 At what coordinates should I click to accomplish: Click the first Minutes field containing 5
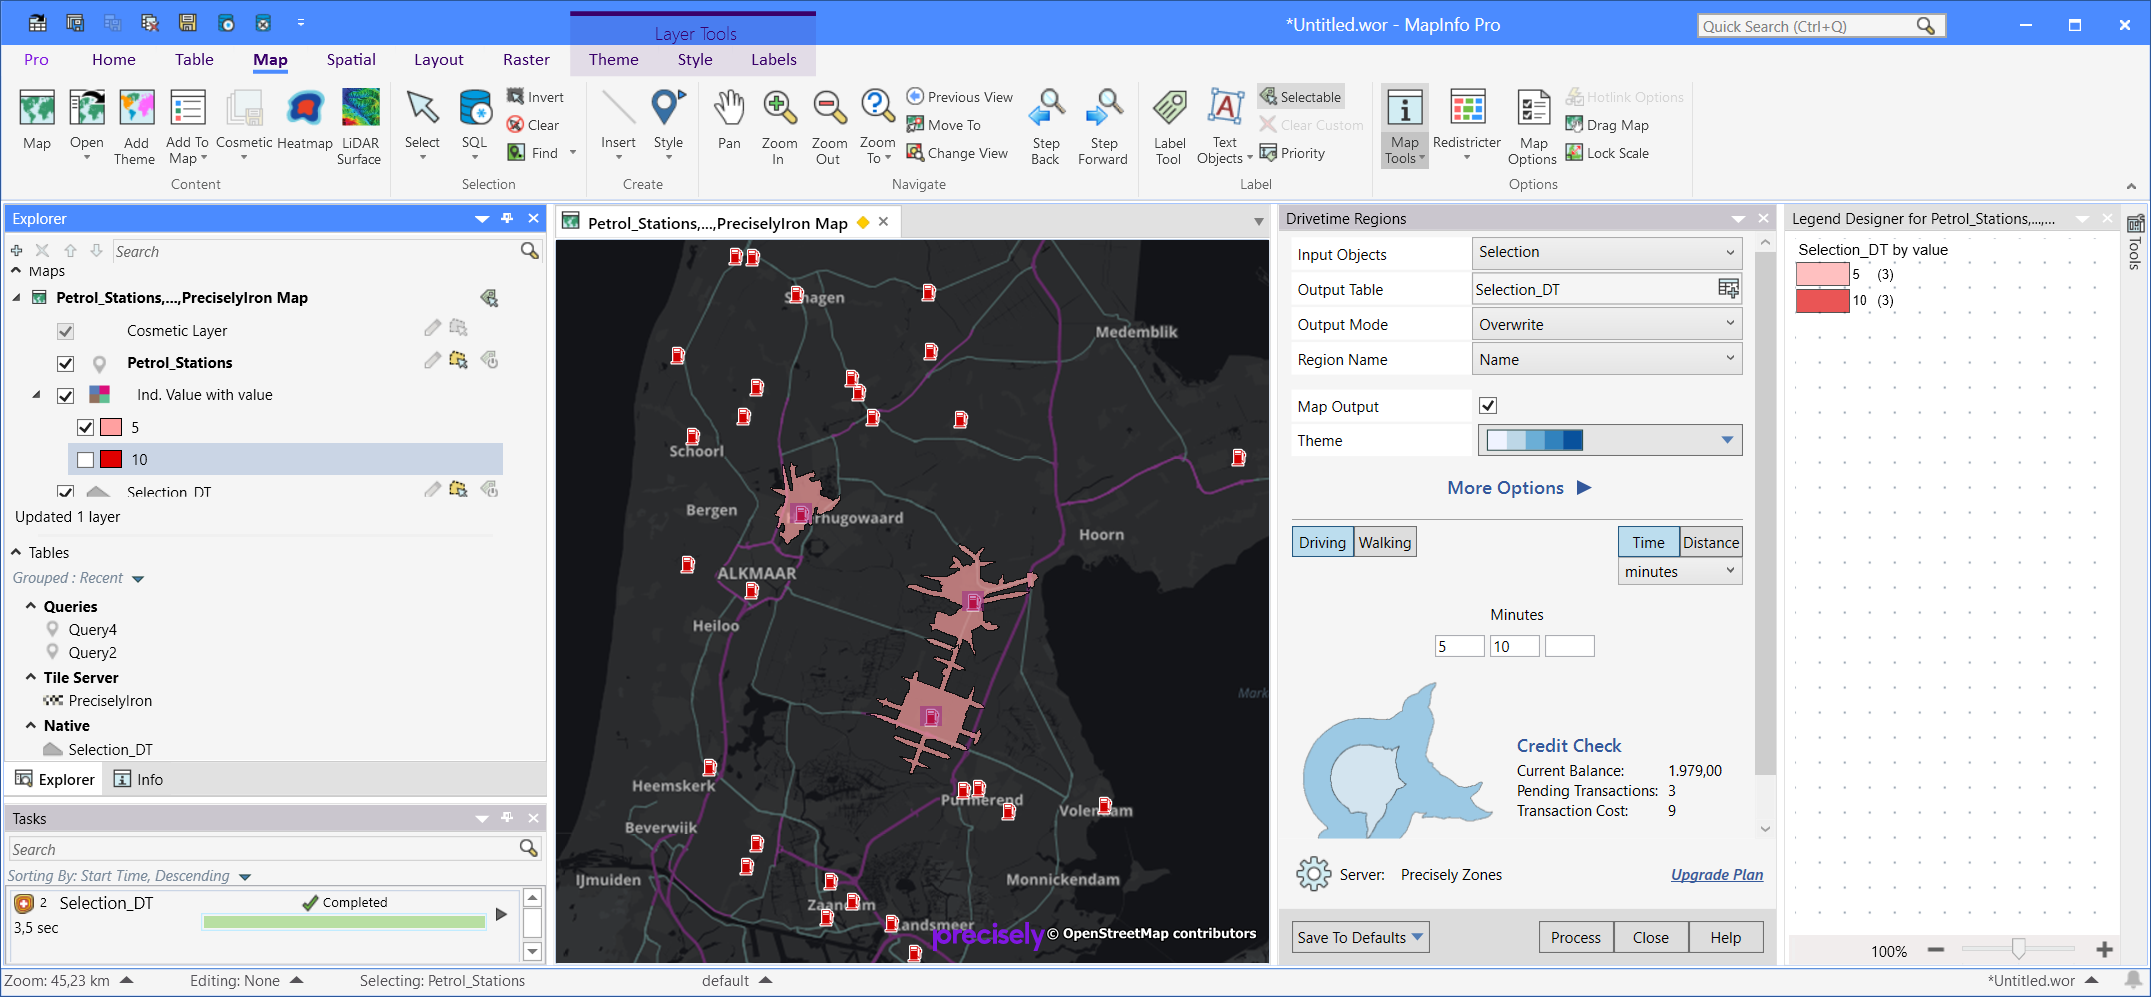pos(1459,646)
